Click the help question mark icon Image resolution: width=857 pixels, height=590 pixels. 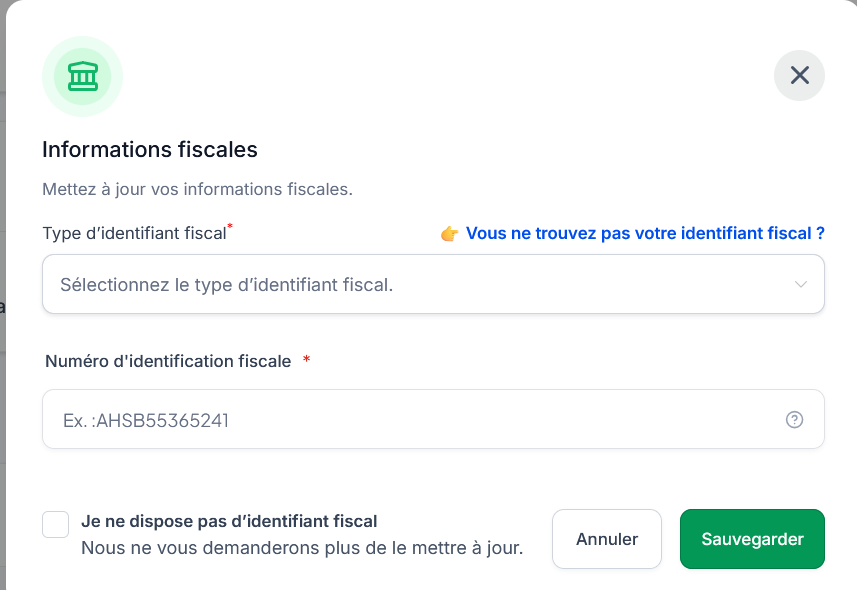tap(794, 419)
